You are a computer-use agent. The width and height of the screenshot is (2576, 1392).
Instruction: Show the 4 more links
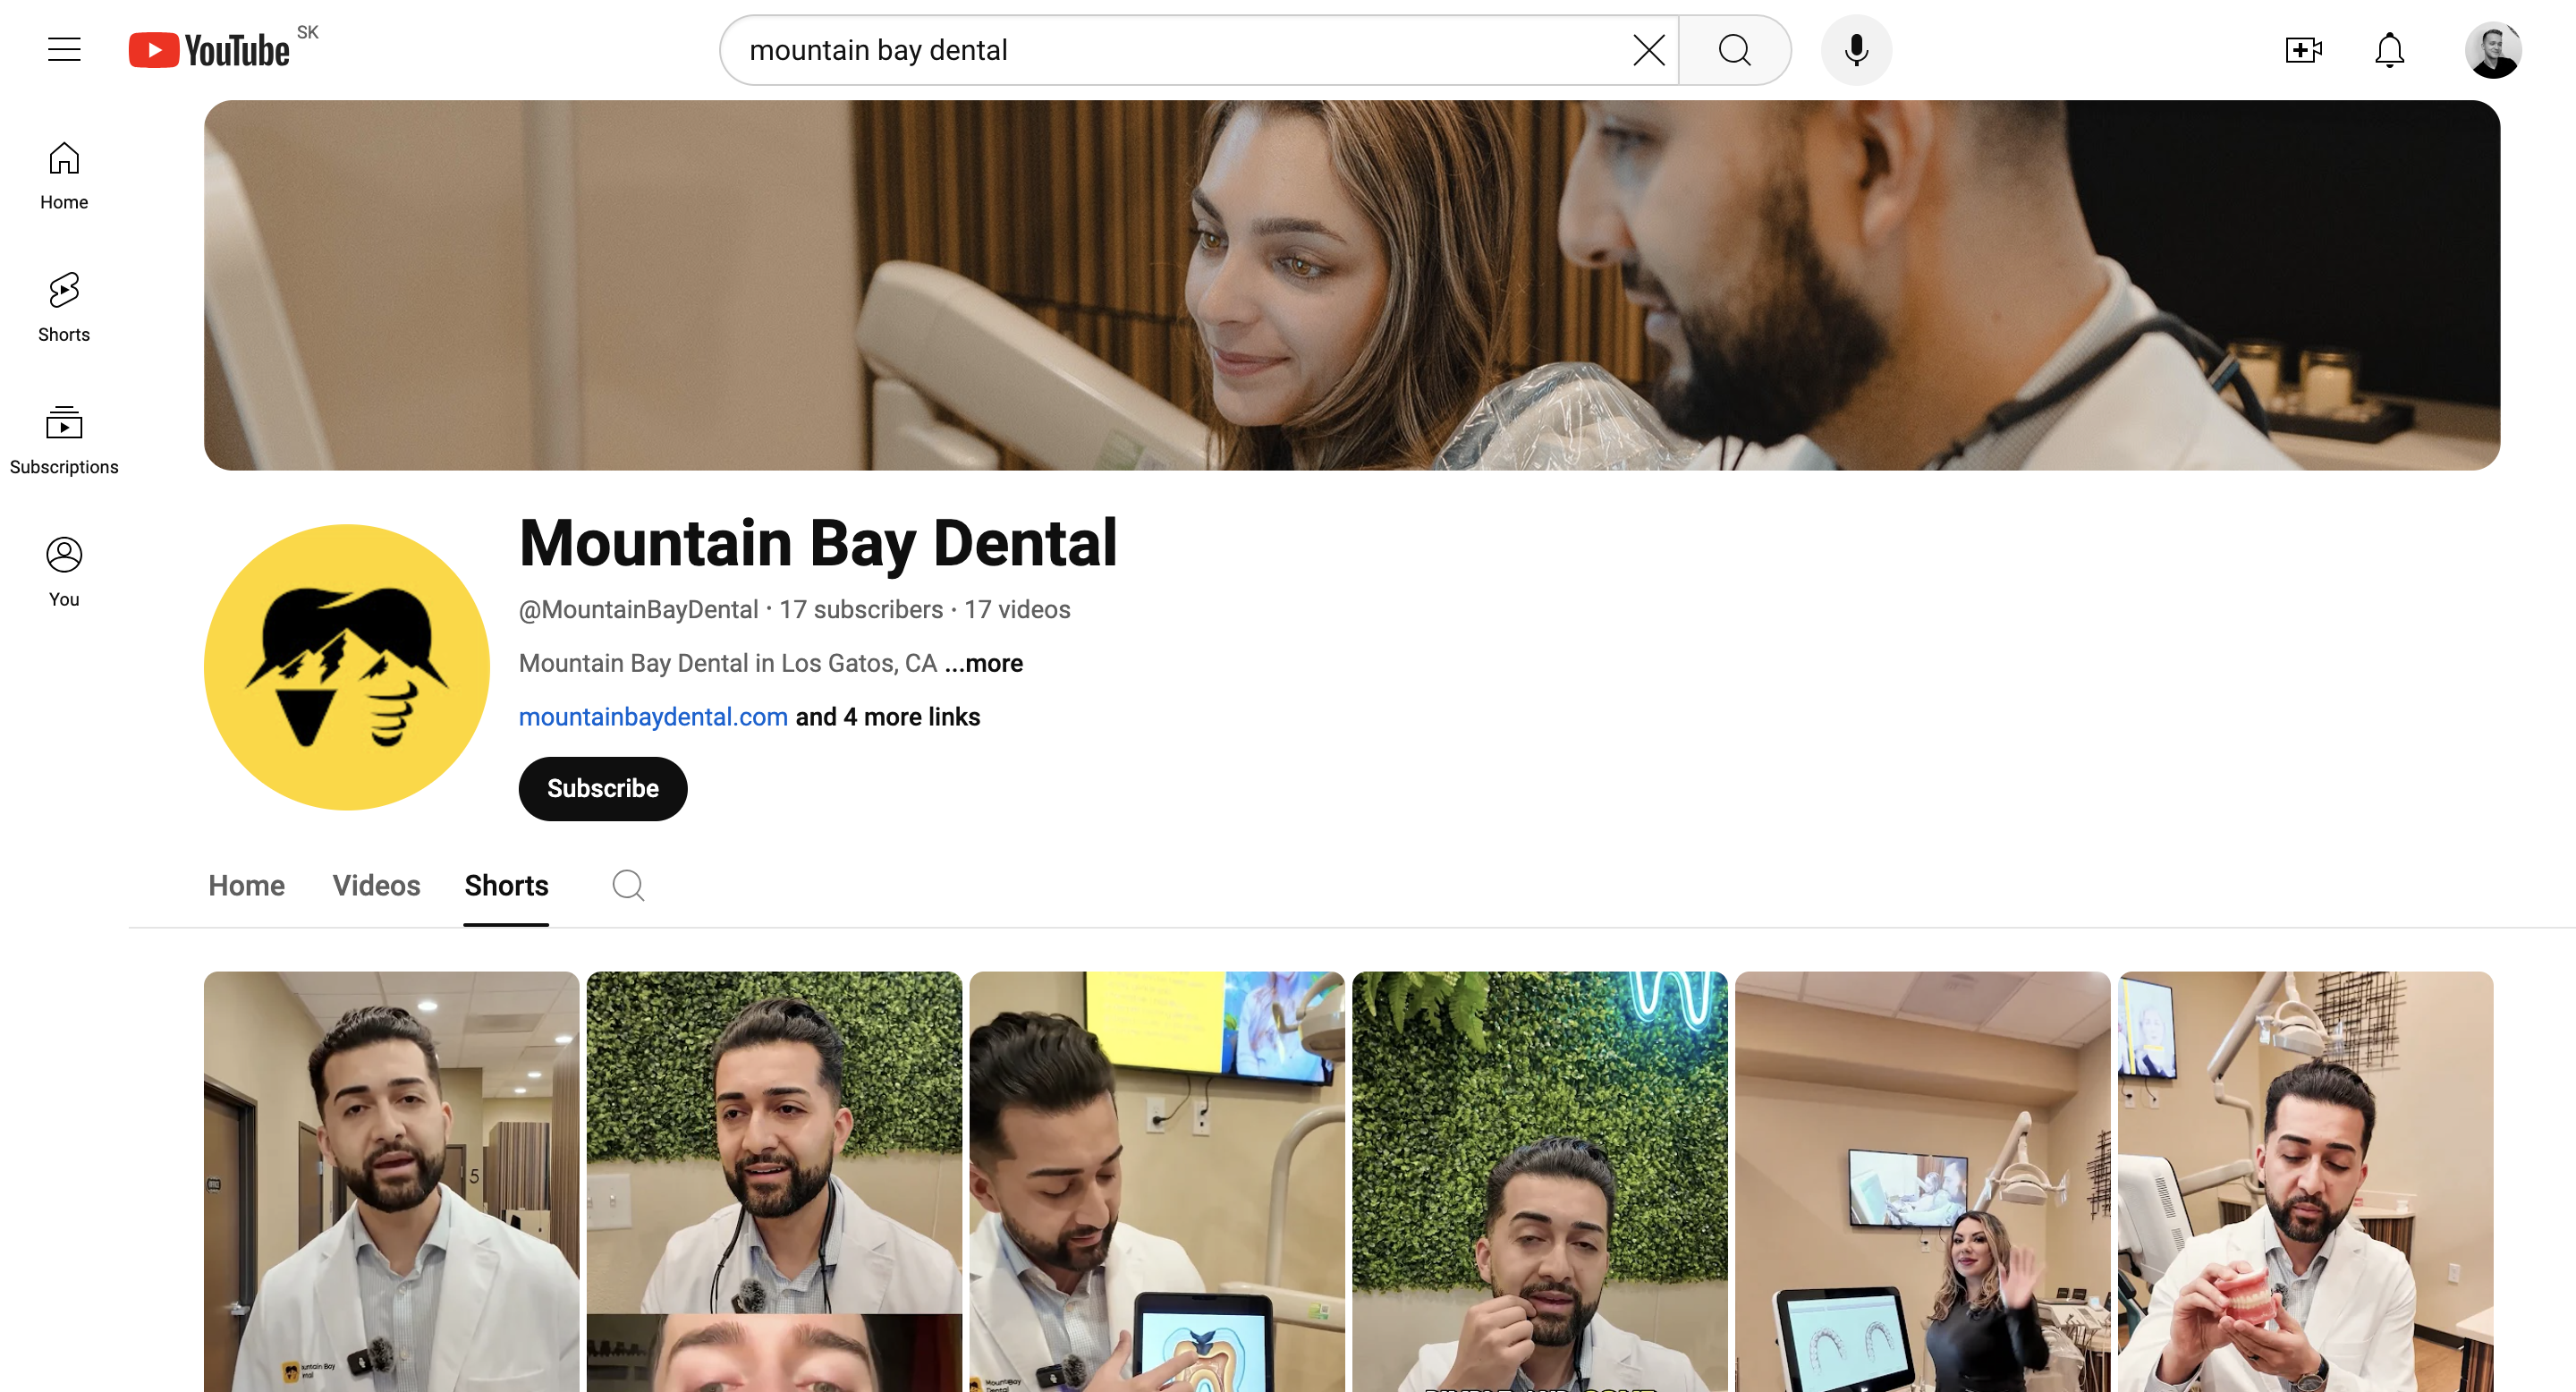(887, 717)
